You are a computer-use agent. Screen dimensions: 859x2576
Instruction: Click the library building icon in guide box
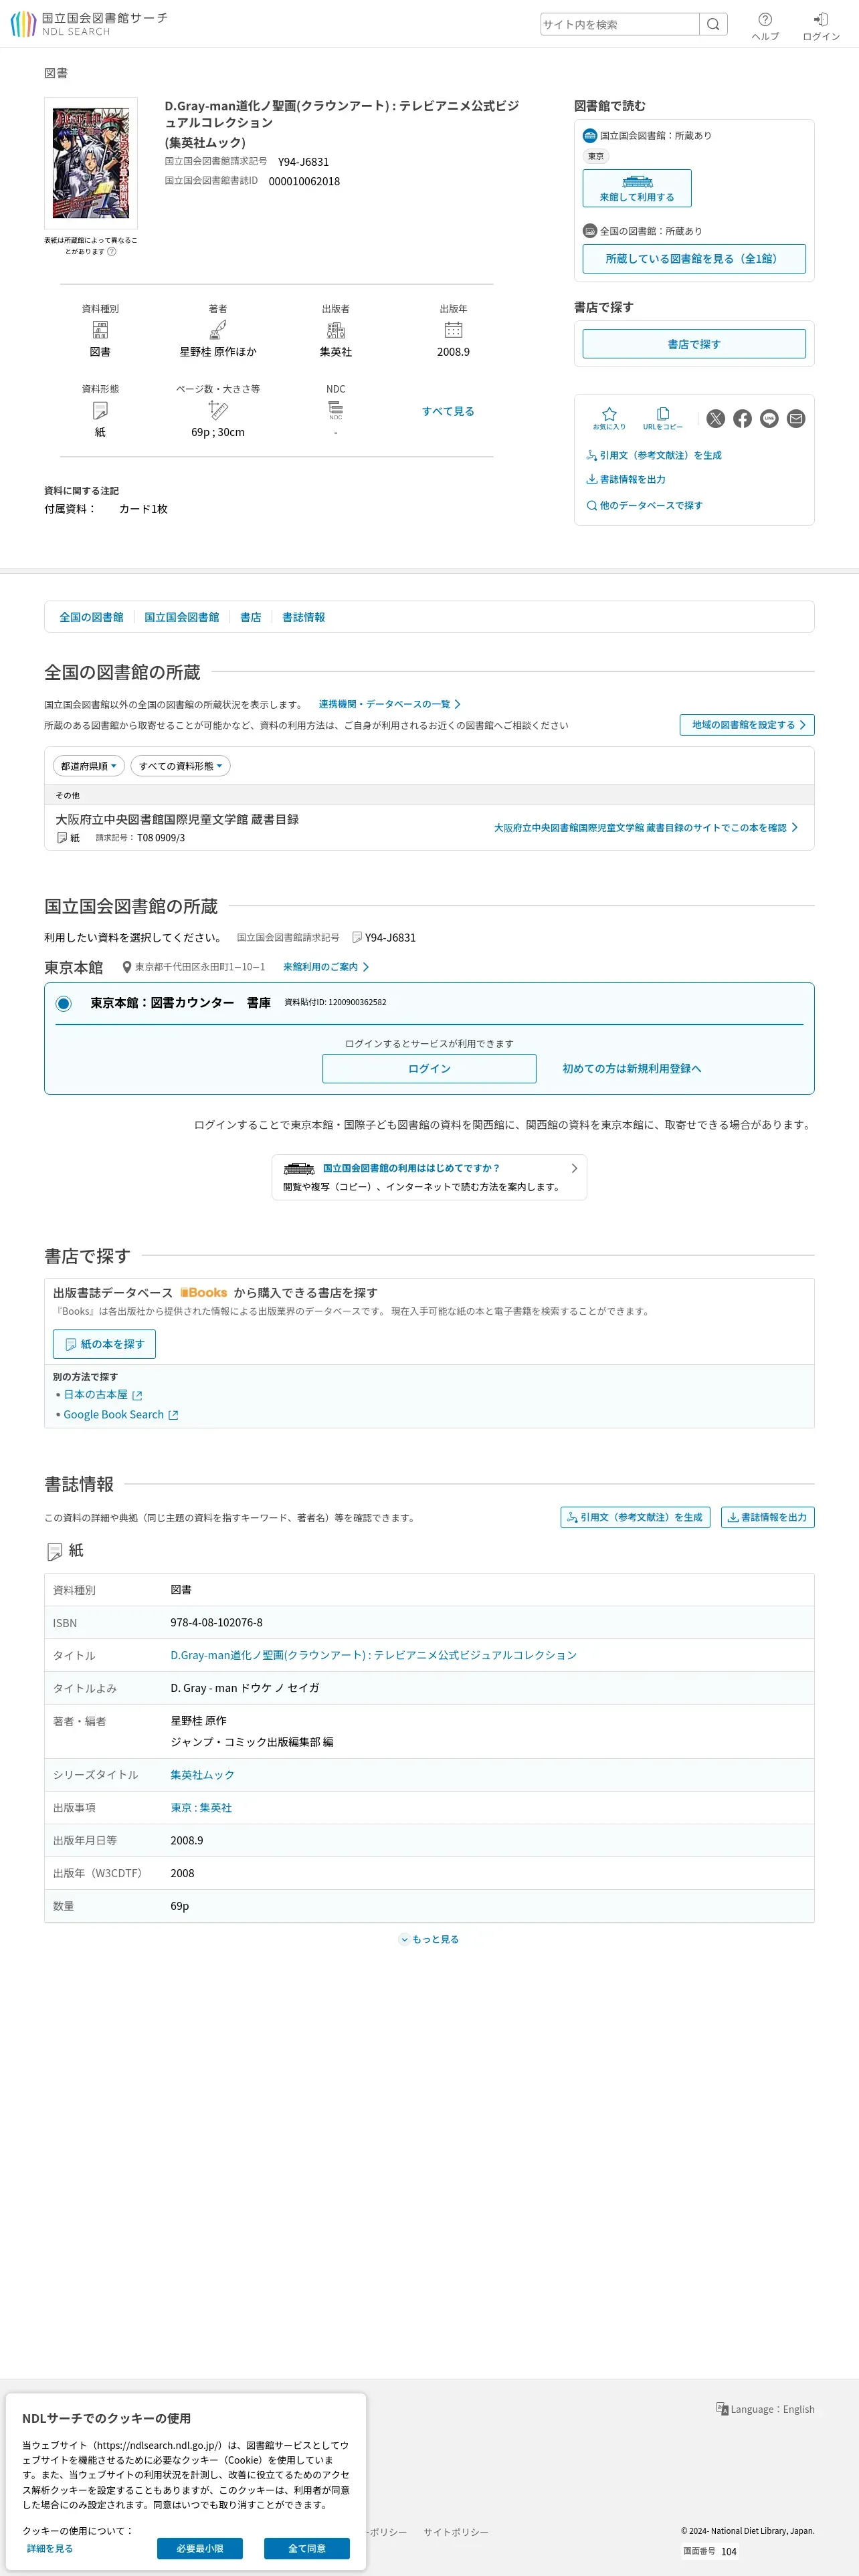(x=299, y=1168)
